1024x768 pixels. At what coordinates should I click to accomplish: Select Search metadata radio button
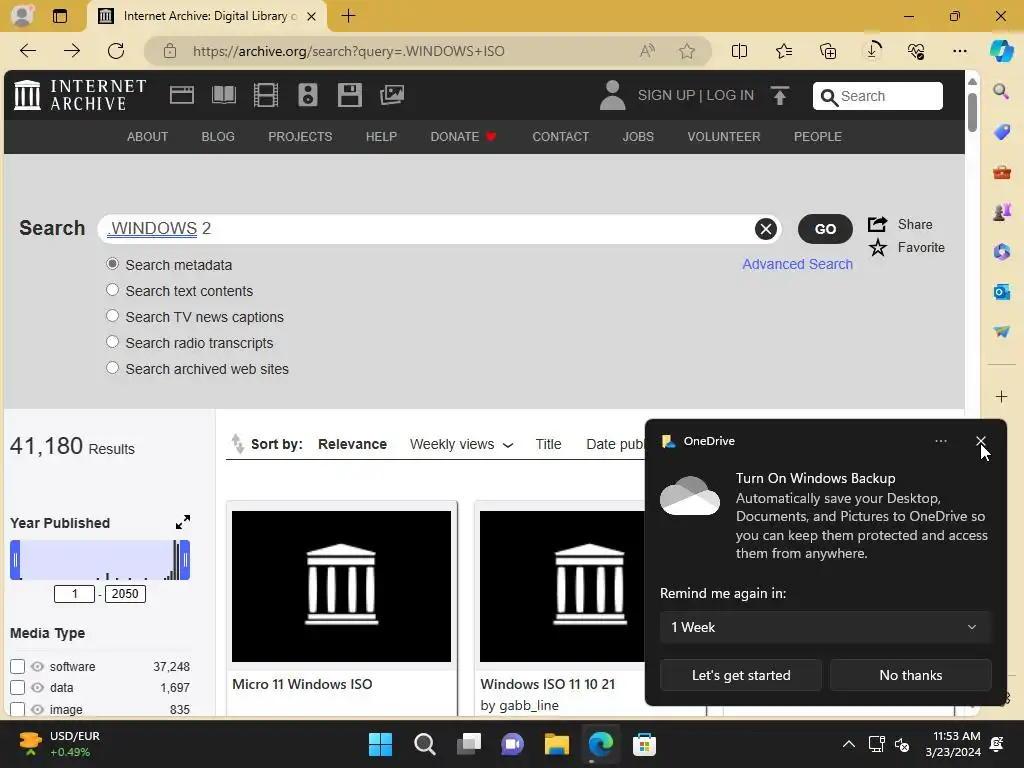(112, 264)
